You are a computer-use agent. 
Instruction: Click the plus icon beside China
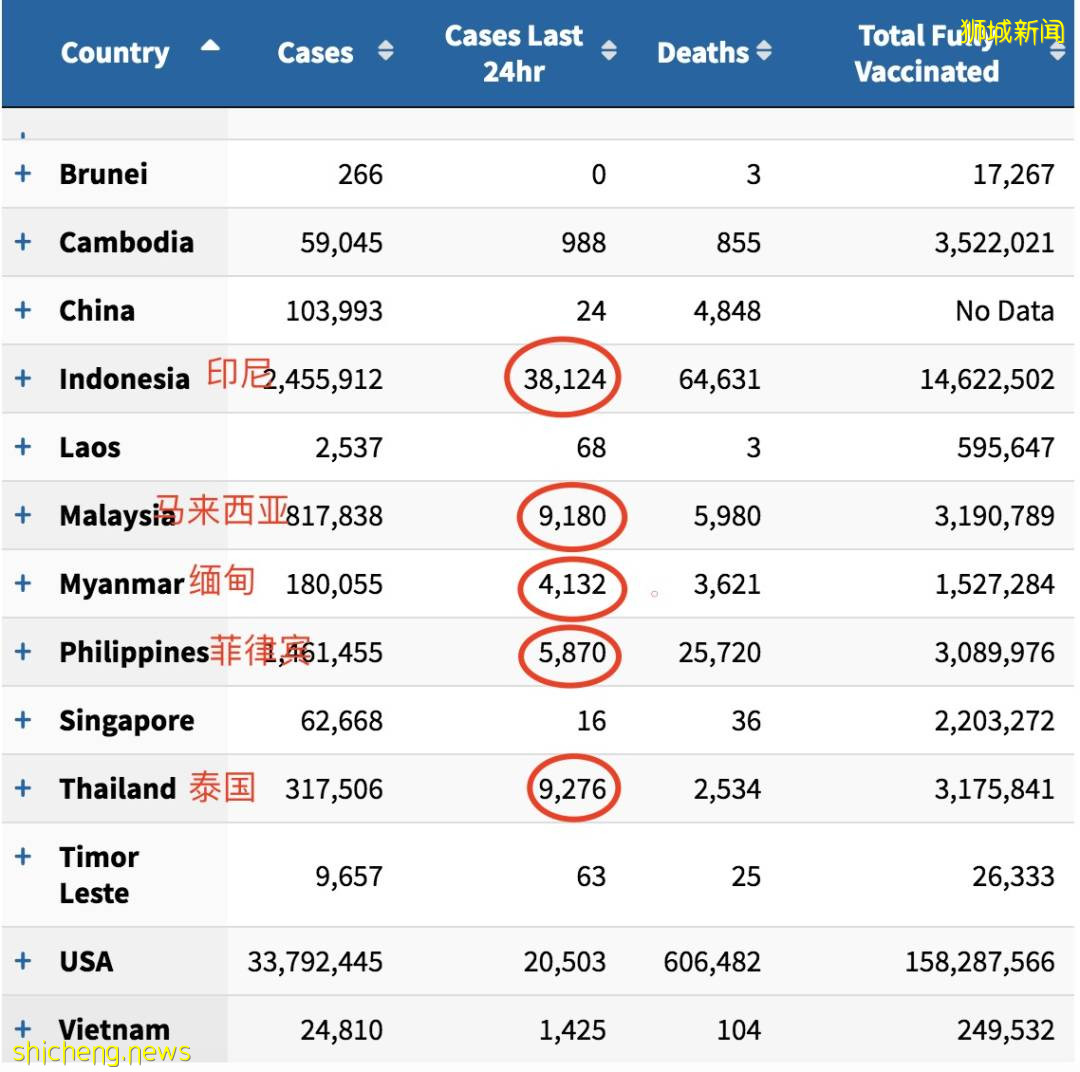(x=22, y=310)
